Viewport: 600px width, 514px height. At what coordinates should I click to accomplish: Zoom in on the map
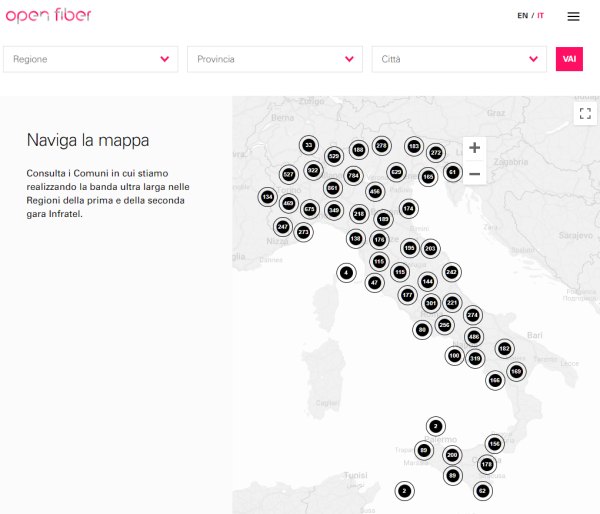click(x=474, y=148)
